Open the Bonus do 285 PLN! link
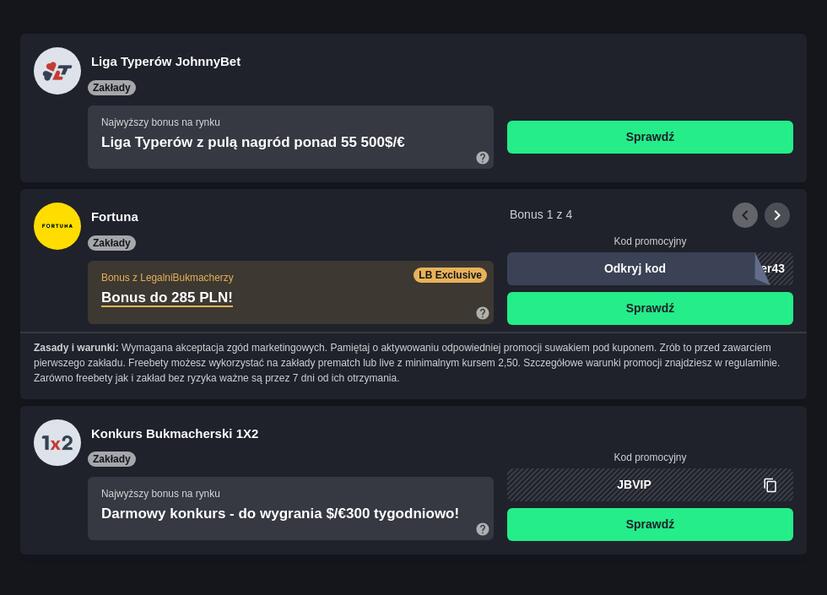Screen dimensions: 827x595 tap(167, 298)
